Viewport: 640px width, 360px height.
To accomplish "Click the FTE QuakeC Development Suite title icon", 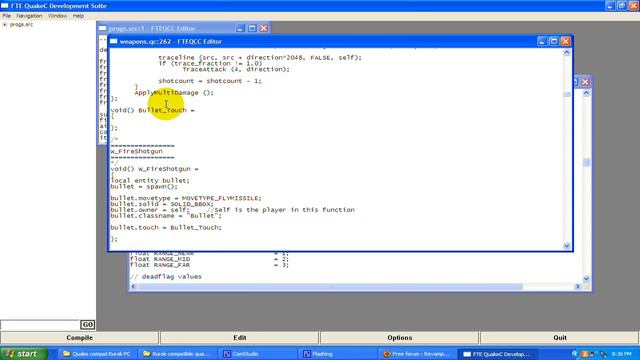I will tap(4, 6).
